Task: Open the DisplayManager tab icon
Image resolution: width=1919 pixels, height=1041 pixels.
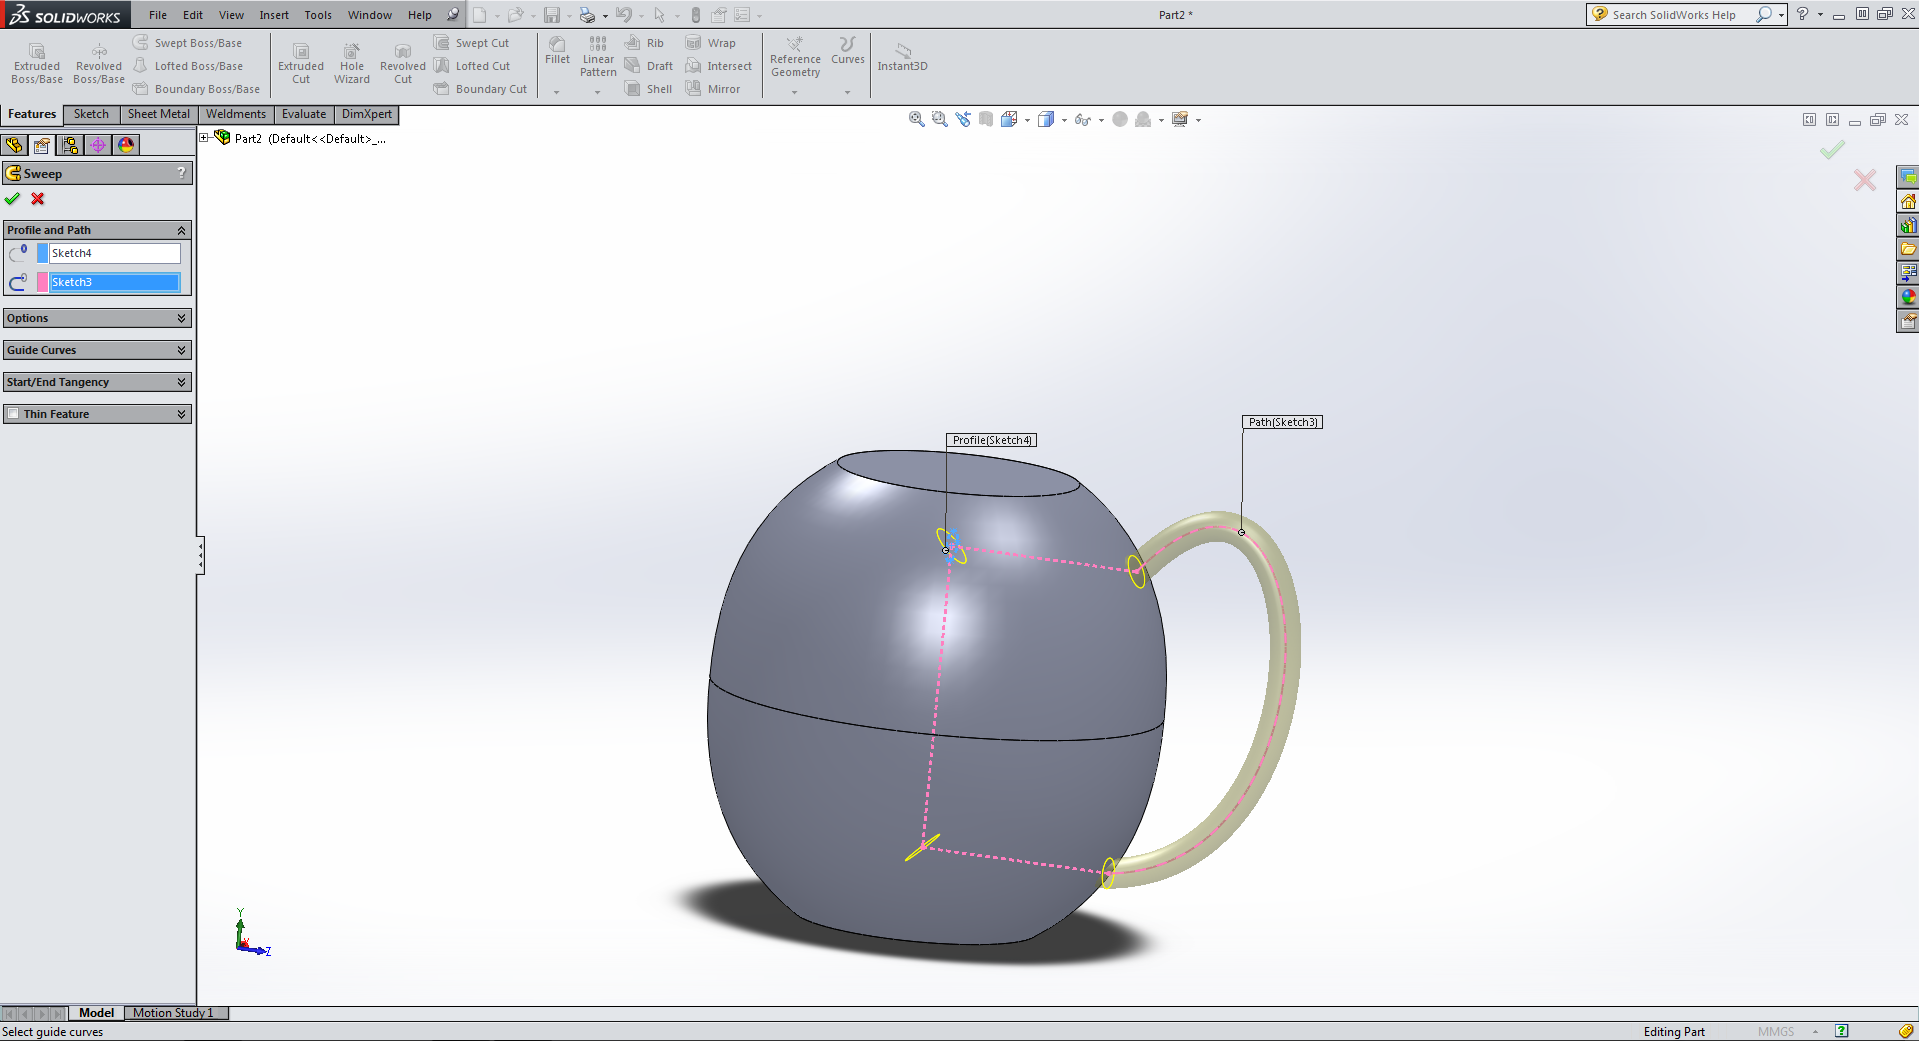Action: coord(126,145)
